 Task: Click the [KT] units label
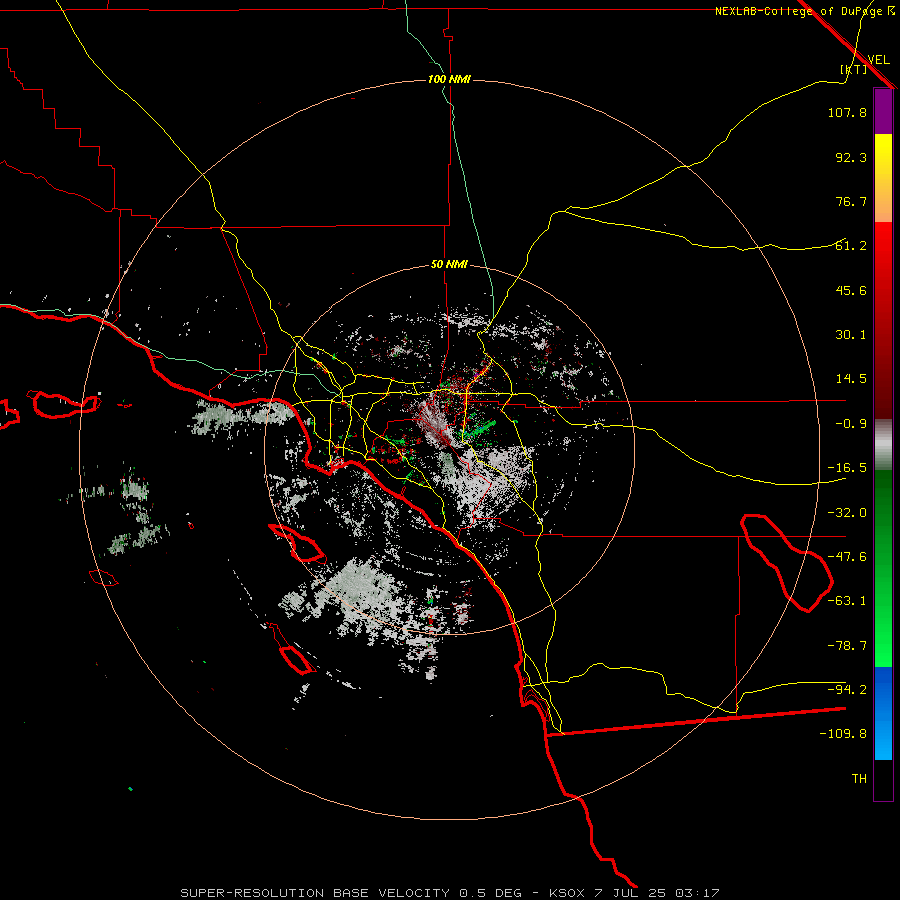853,69
